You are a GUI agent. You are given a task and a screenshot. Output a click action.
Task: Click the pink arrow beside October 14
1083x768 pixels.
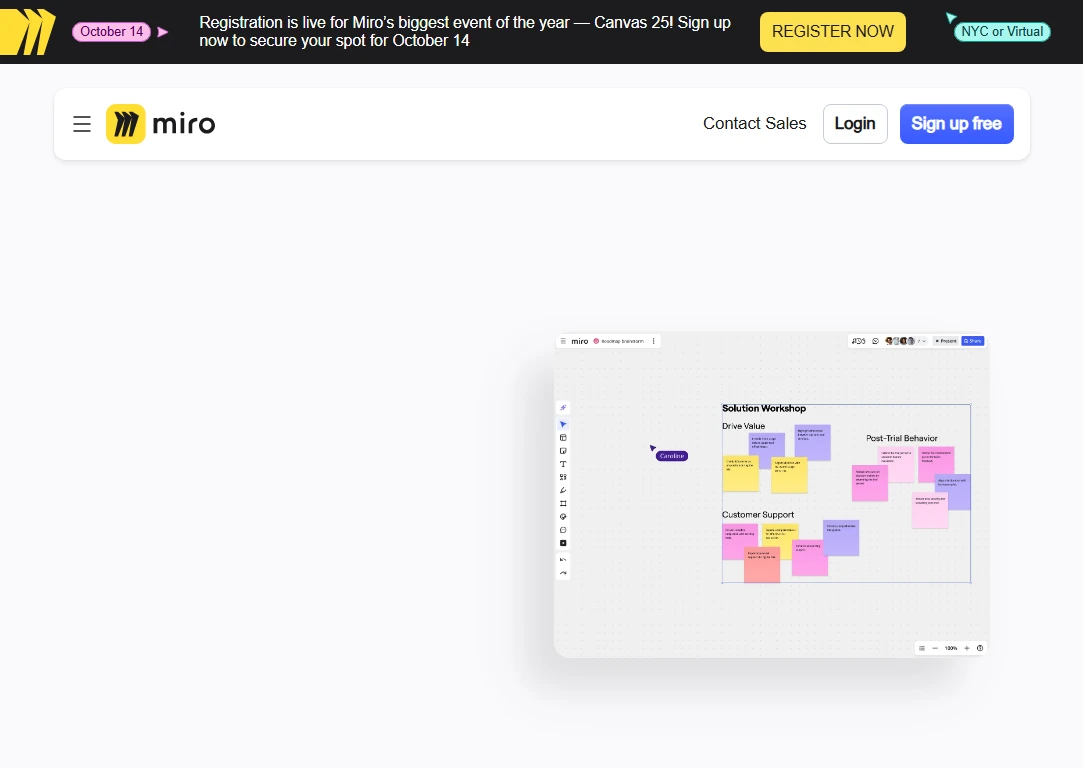click(x=162, y=32)
